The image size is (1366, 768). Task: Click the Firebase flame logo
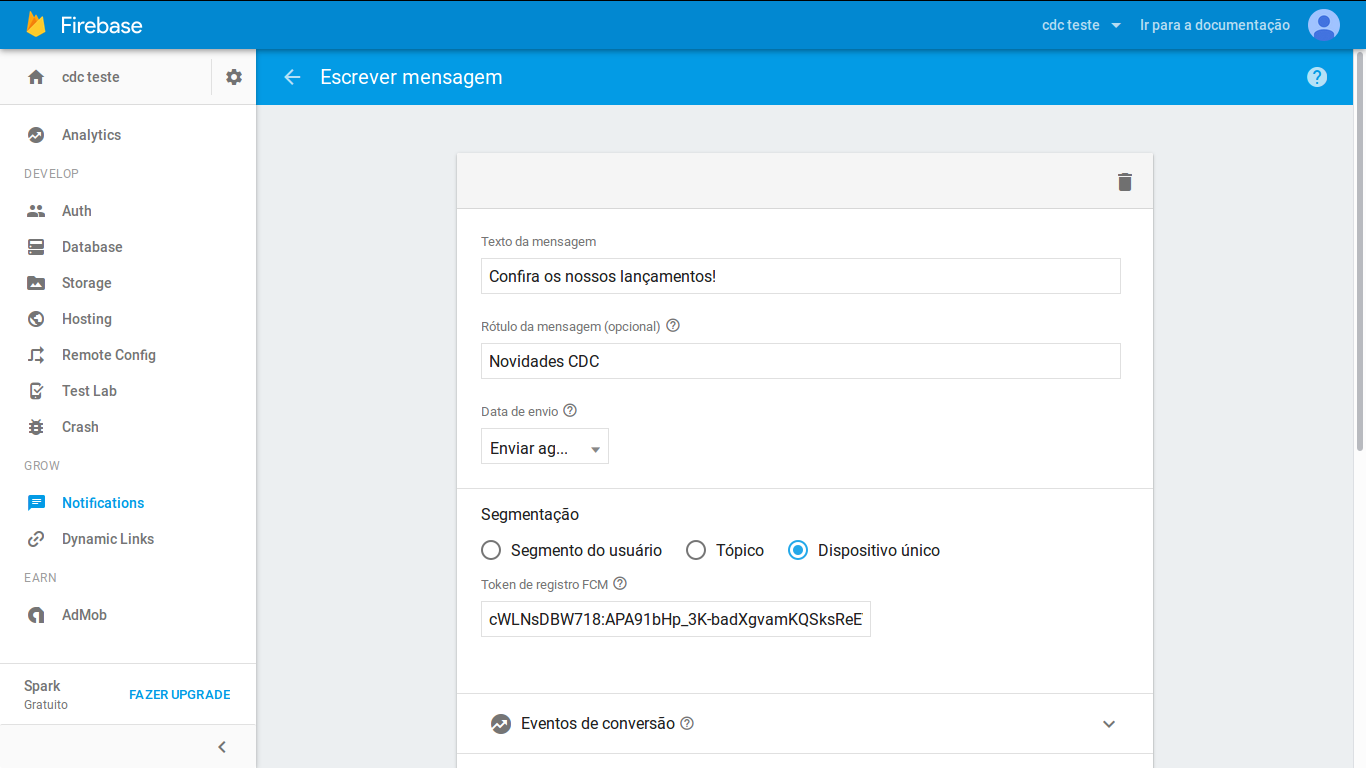[37, 25]
